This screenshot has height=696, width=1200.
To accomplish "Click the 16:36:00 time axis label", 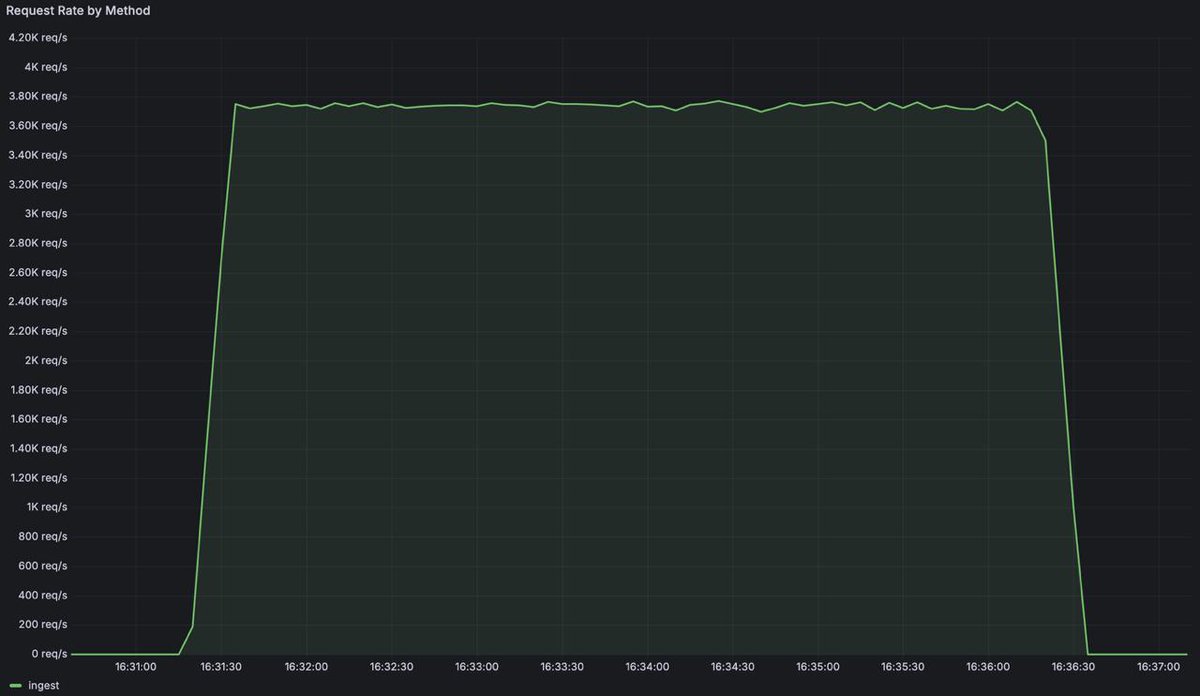I will 988,666.
